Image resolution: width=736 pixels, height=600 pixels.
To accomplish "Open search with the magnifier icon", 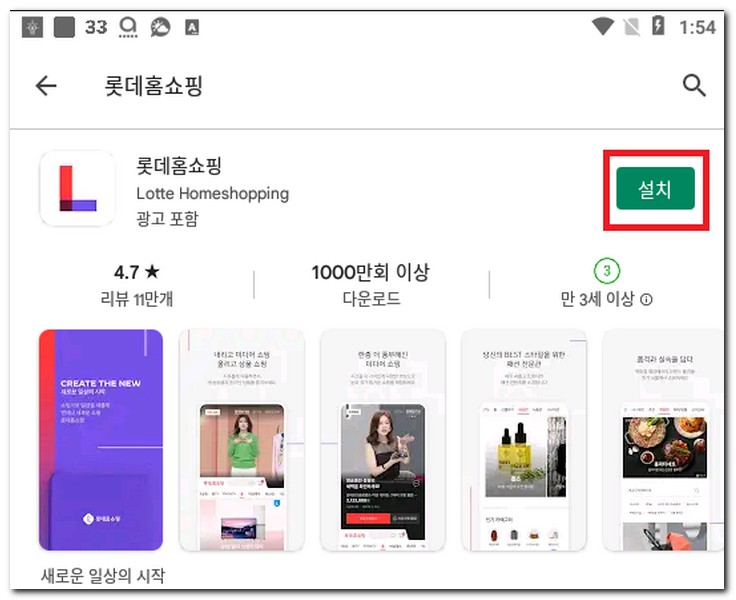I will pyautogui.click(x=694, y=85).
